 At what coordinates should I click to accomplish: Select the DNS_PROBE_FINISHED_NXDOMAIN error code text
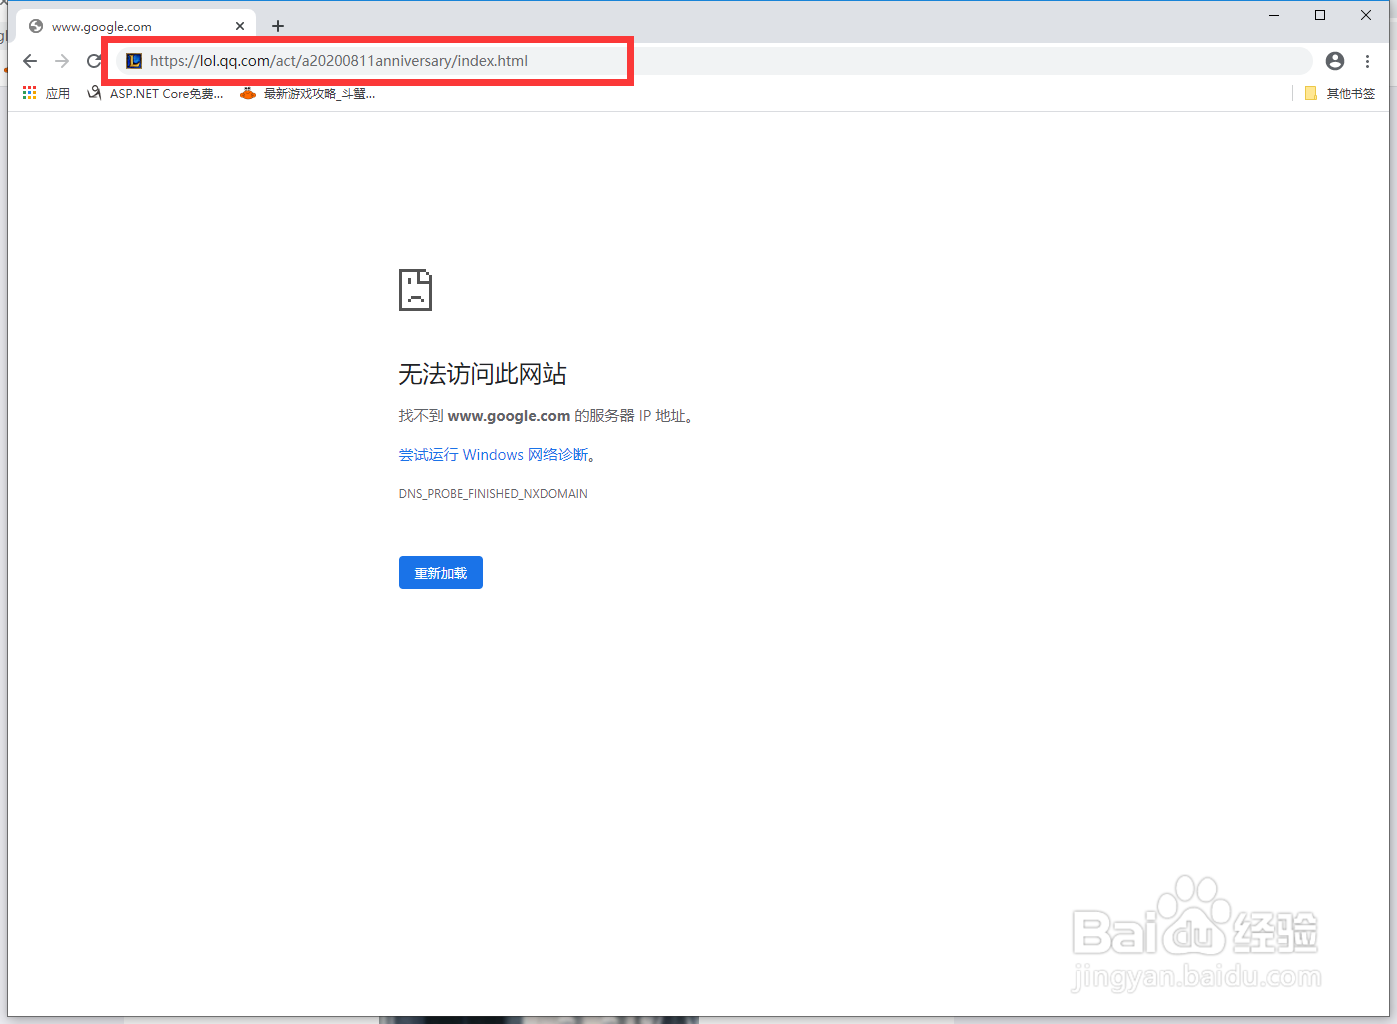(493, 494)
